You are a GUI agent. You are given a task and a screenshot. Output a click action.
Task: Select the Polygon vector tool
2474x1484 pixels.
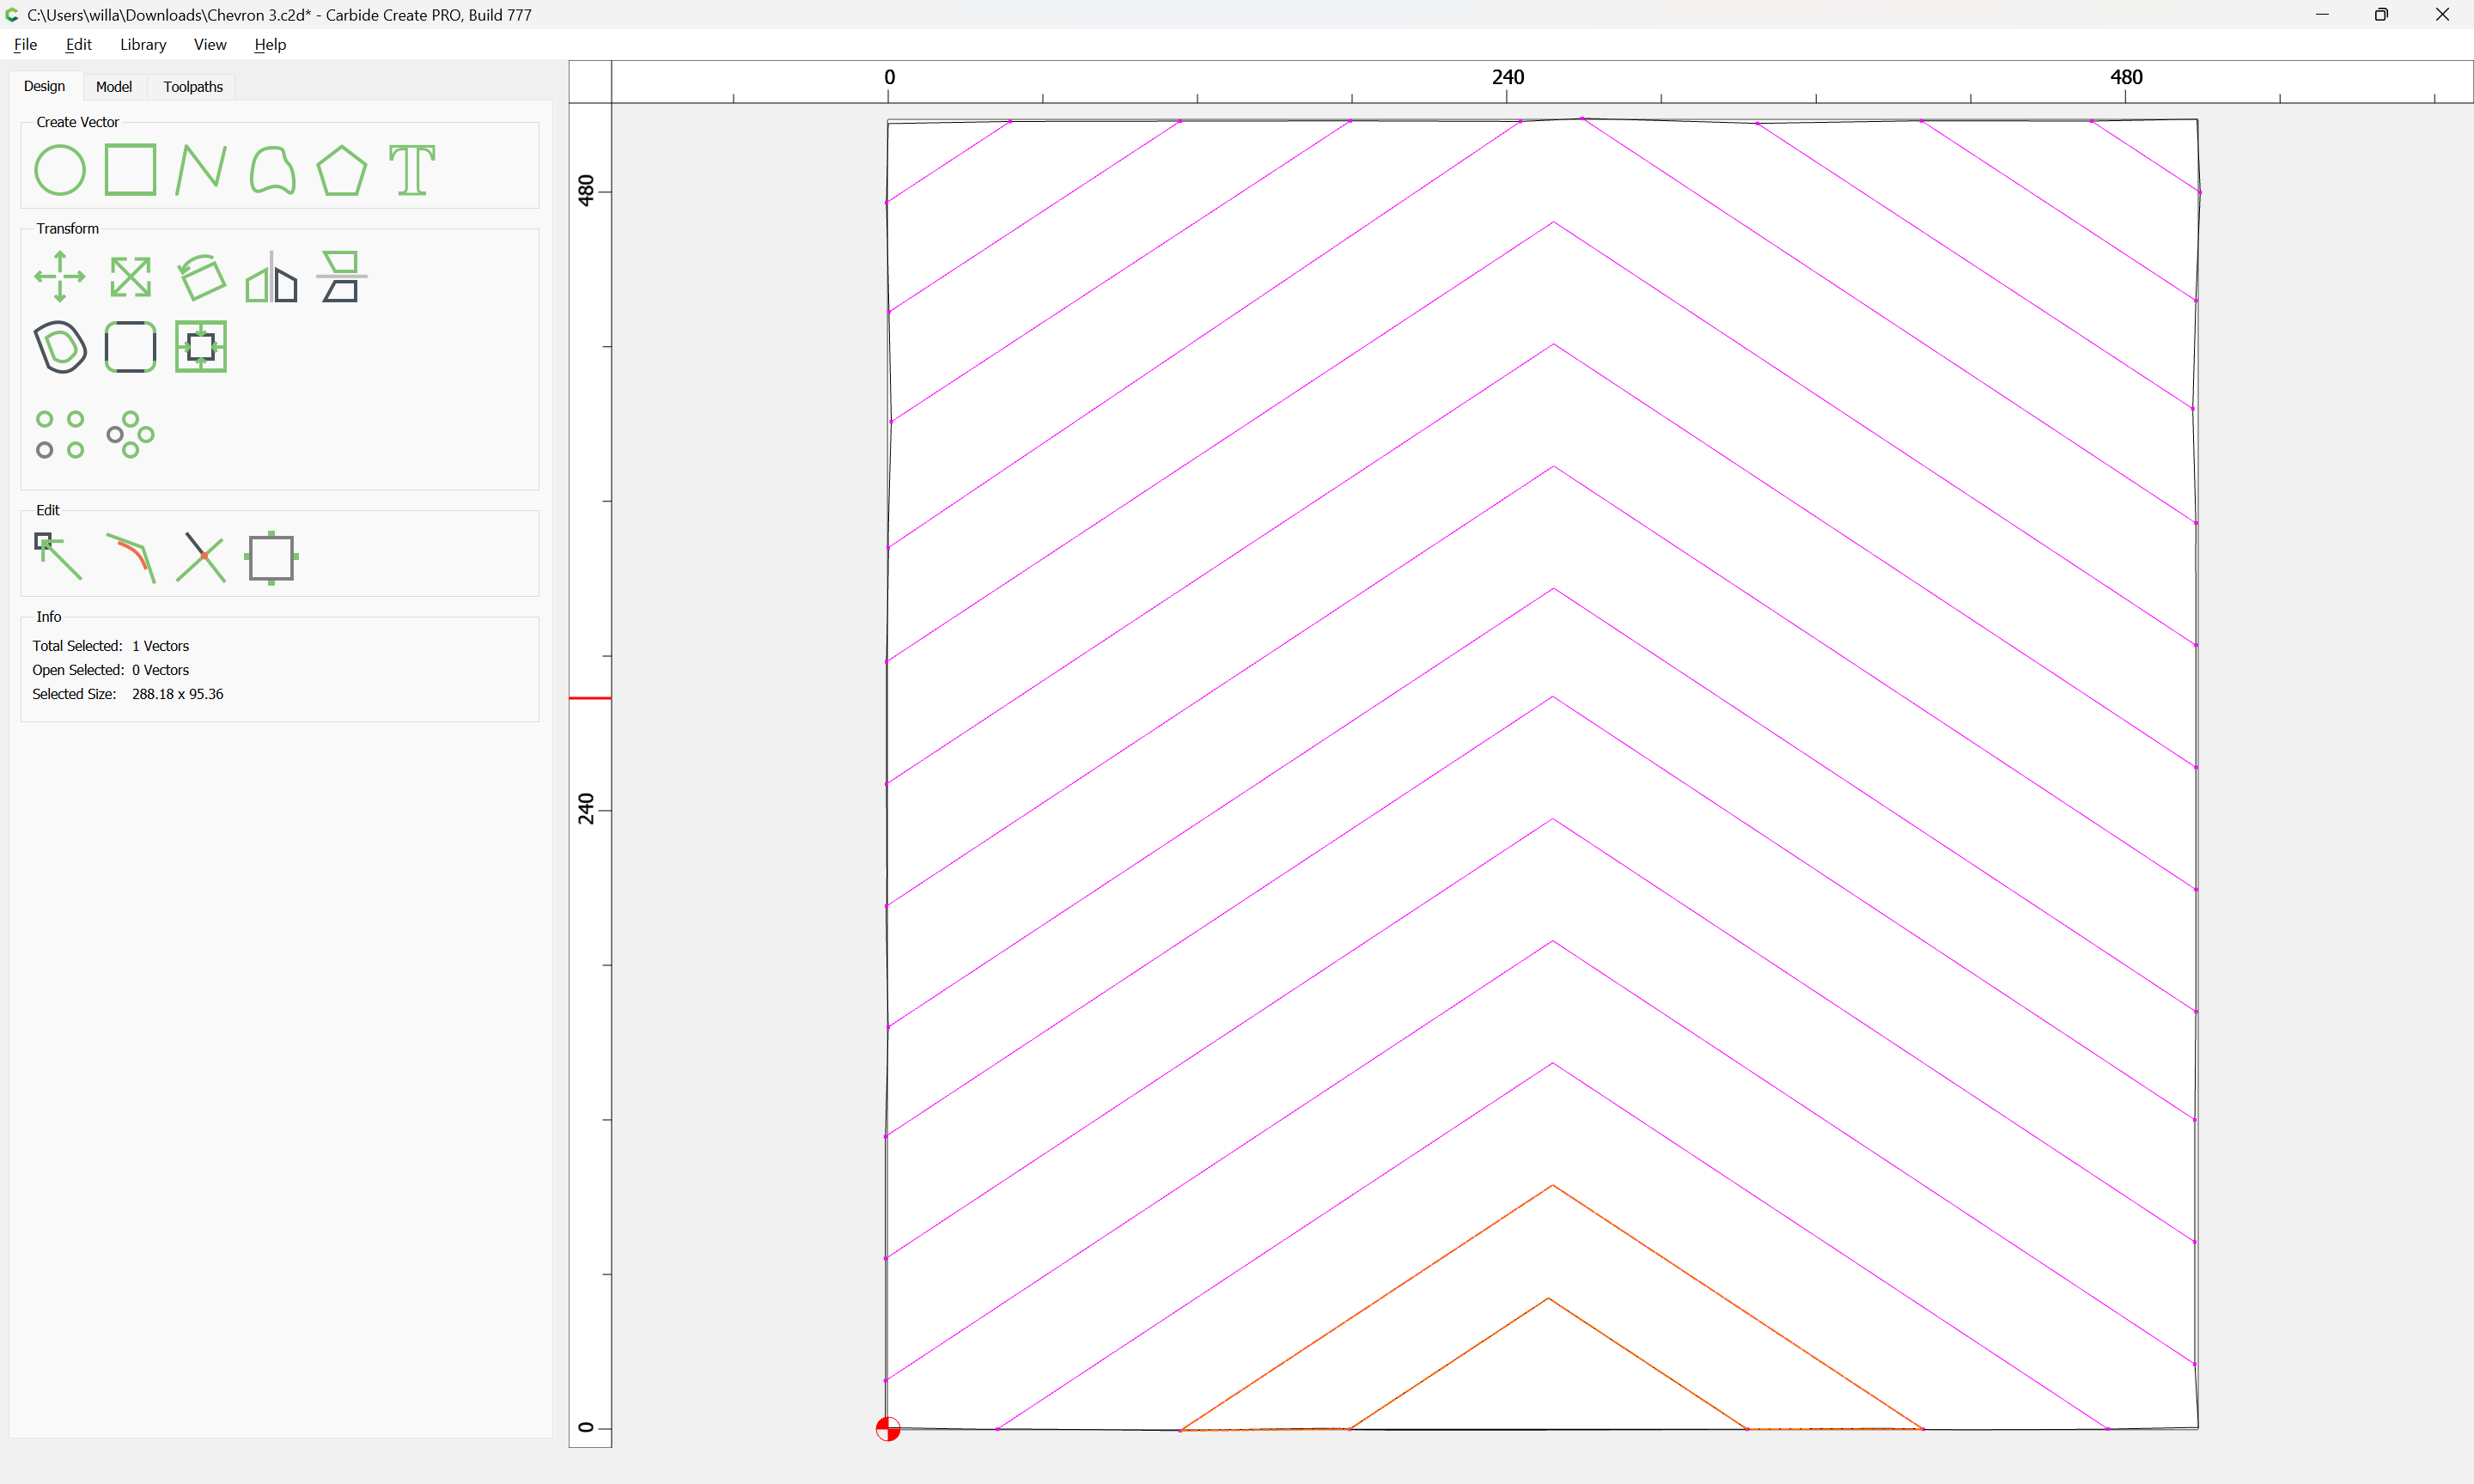point(341,170)
